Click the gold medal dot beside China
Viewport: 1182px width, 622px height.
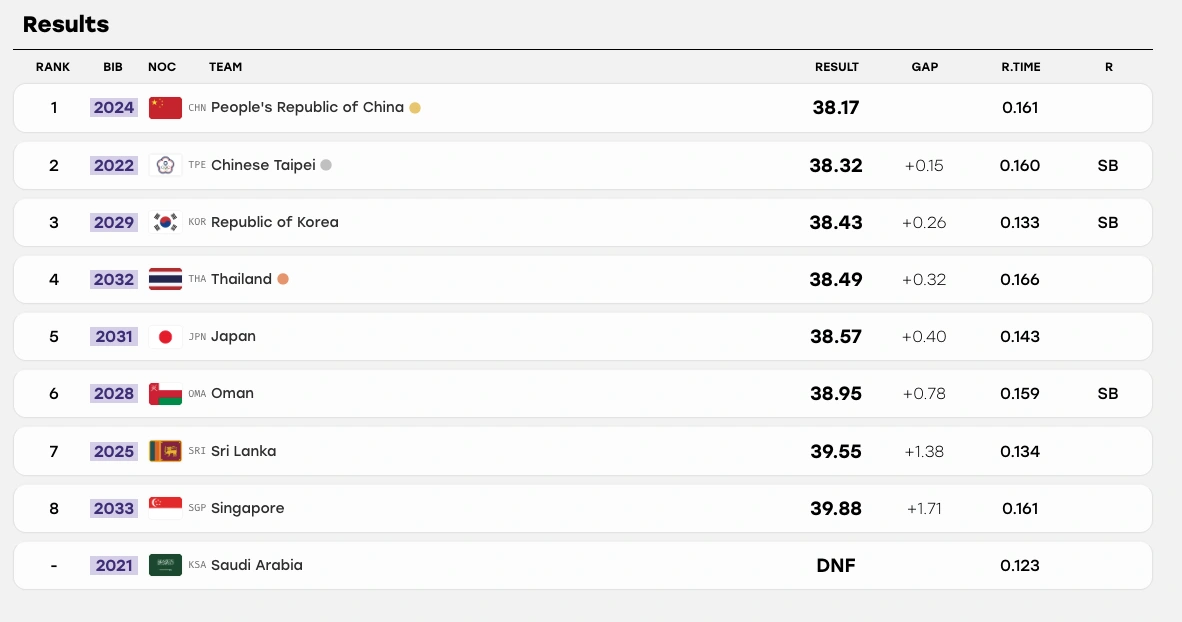point(415,108)
